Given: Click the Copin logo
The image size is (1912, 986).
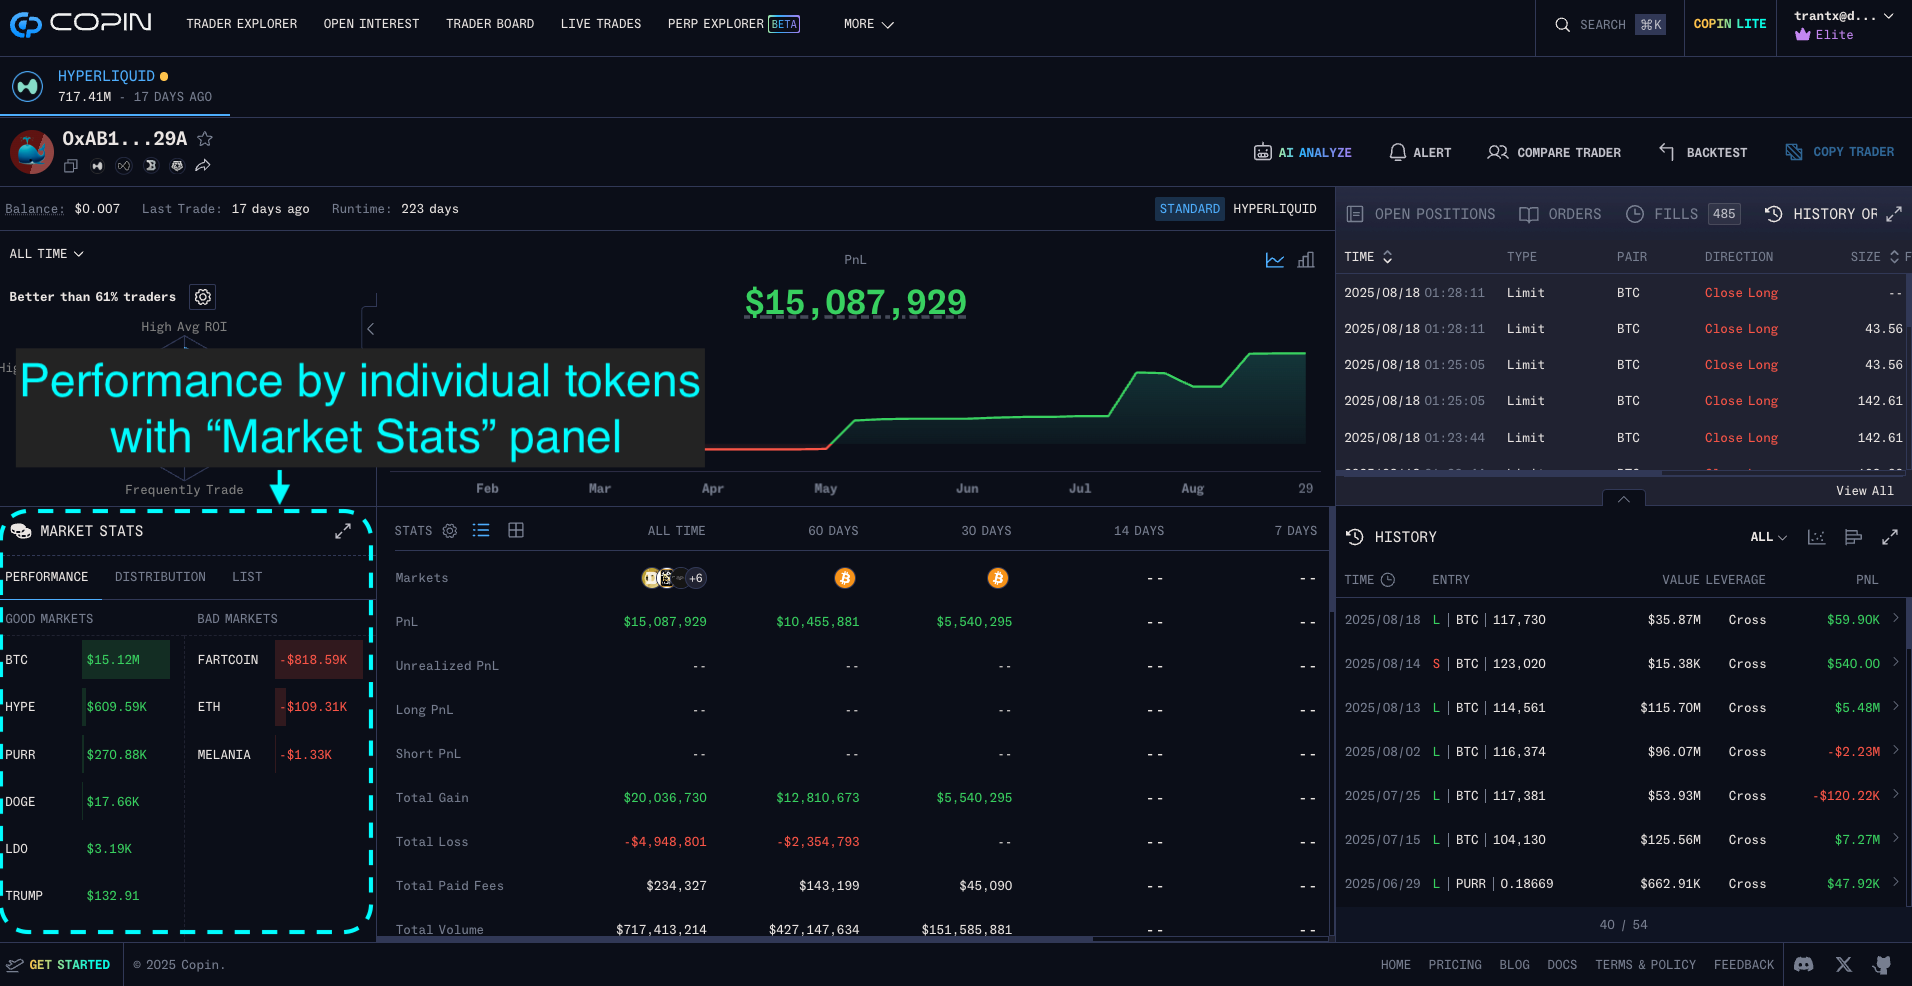Looking at the screenshot, I should (x=81, y=23).
